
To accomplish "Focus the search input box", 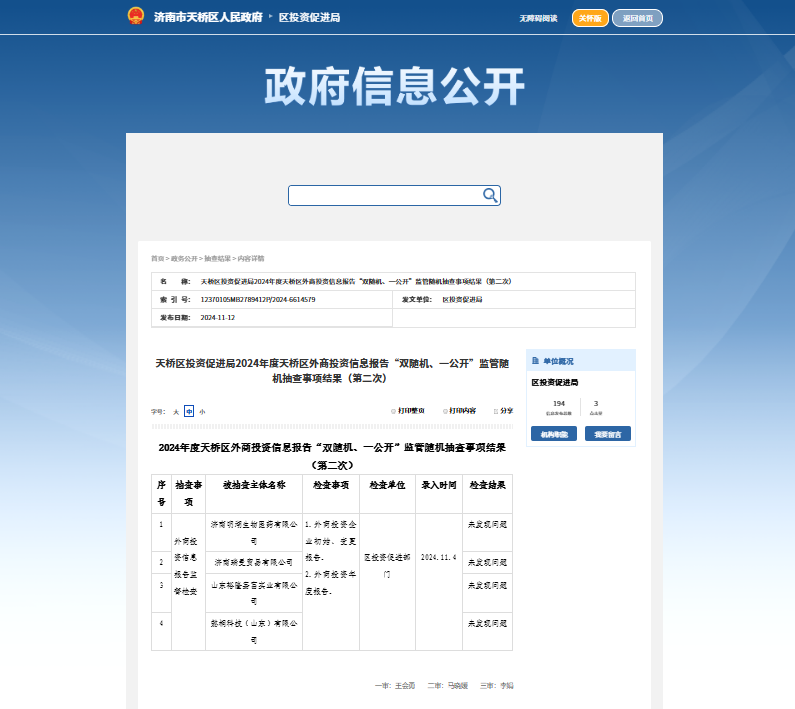I will coord(385,195).
